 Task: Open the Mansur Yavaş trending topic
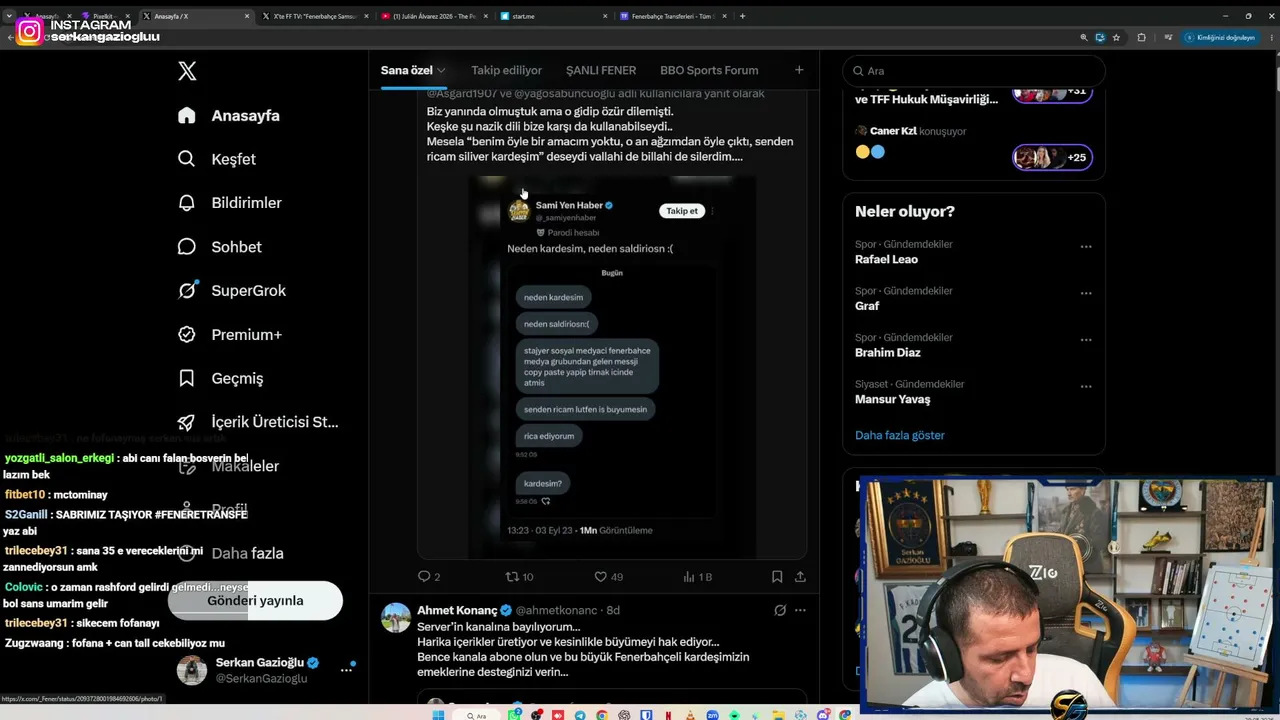(x=892, y=399)
